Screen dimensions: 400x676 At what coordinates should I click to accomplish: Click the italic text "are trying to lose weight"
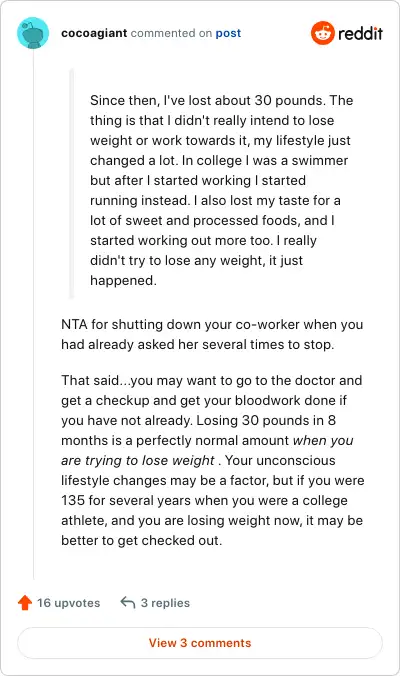[x=138, y=460]
